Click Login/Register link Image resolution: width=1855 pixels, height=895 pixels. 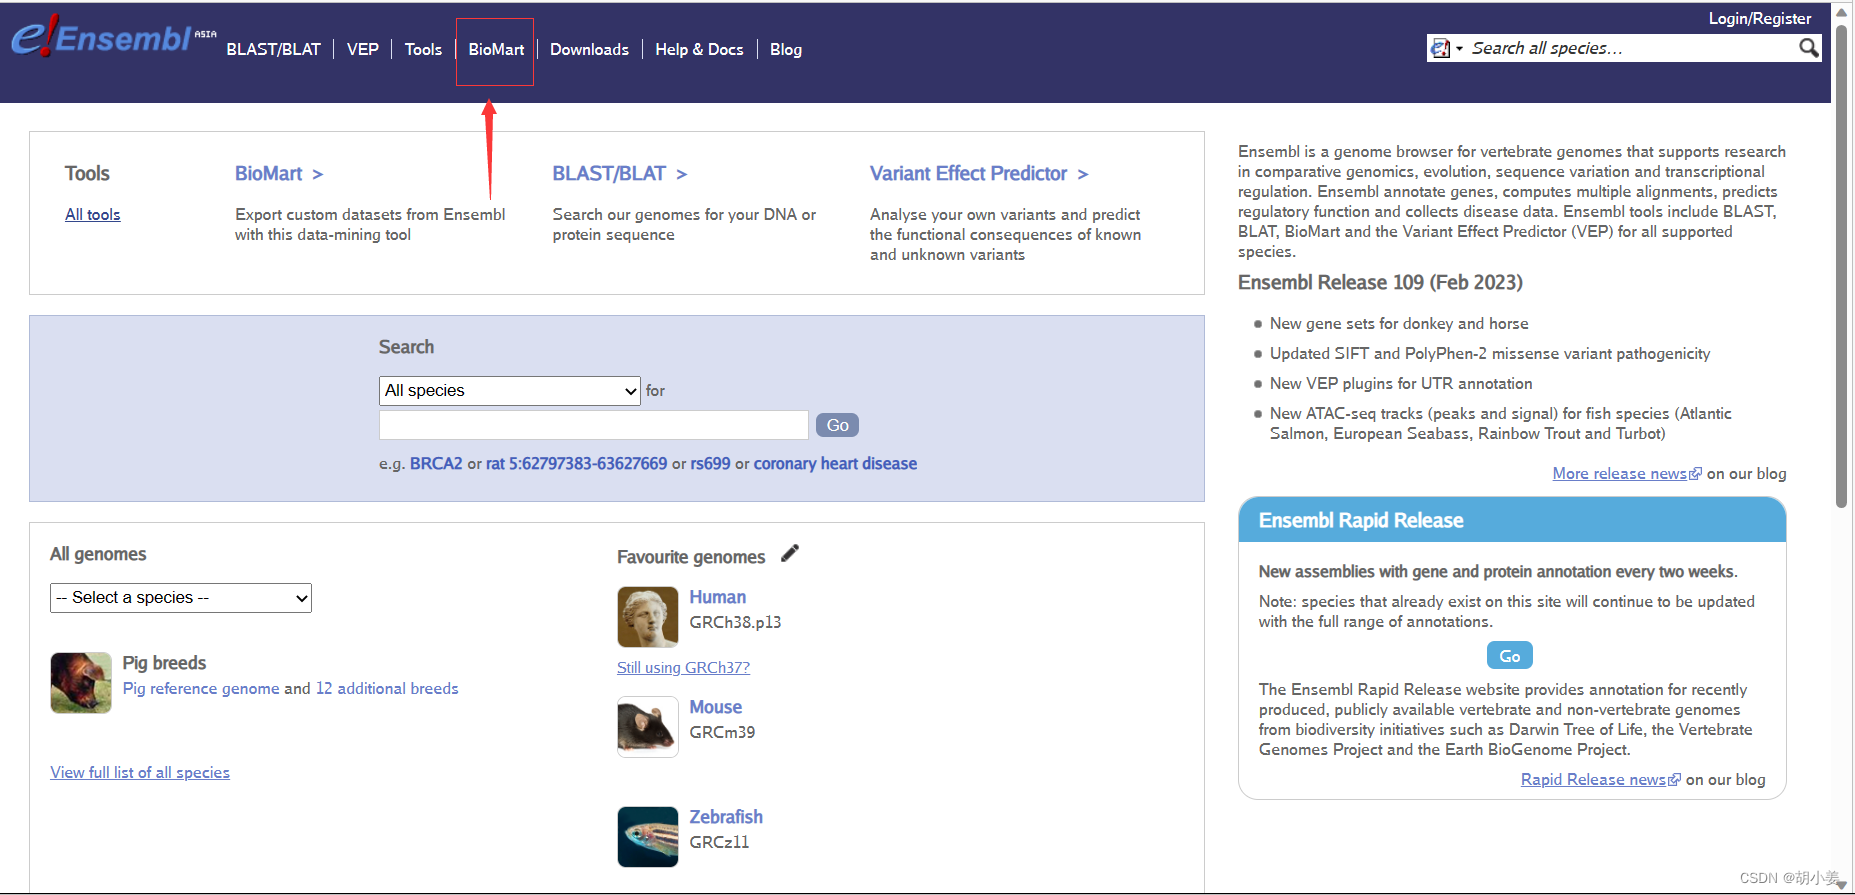click(1759, 18)
